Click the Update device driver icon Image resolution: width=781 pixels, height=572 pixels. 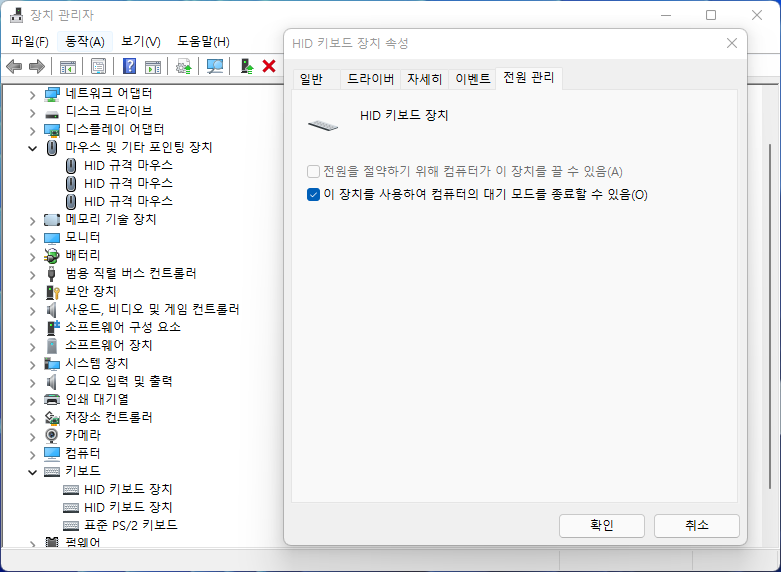coord(247,66)
